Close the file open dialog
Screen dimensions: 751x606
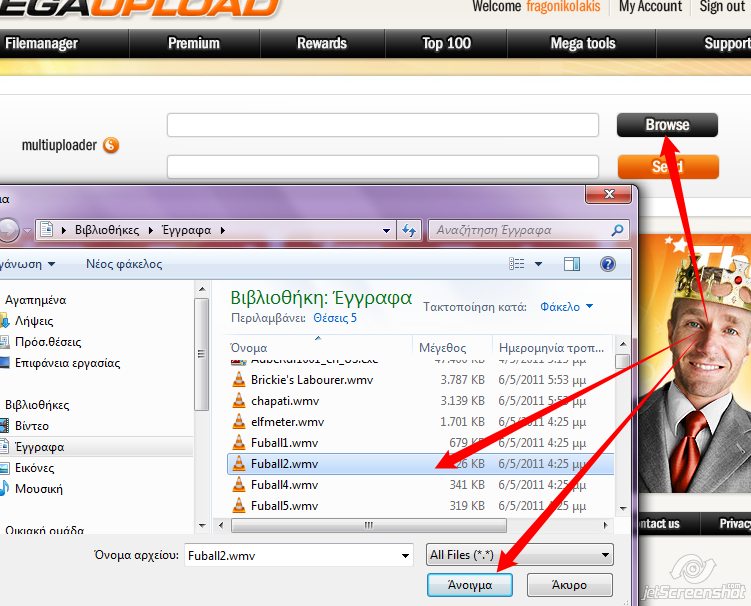tap(608, 194)
